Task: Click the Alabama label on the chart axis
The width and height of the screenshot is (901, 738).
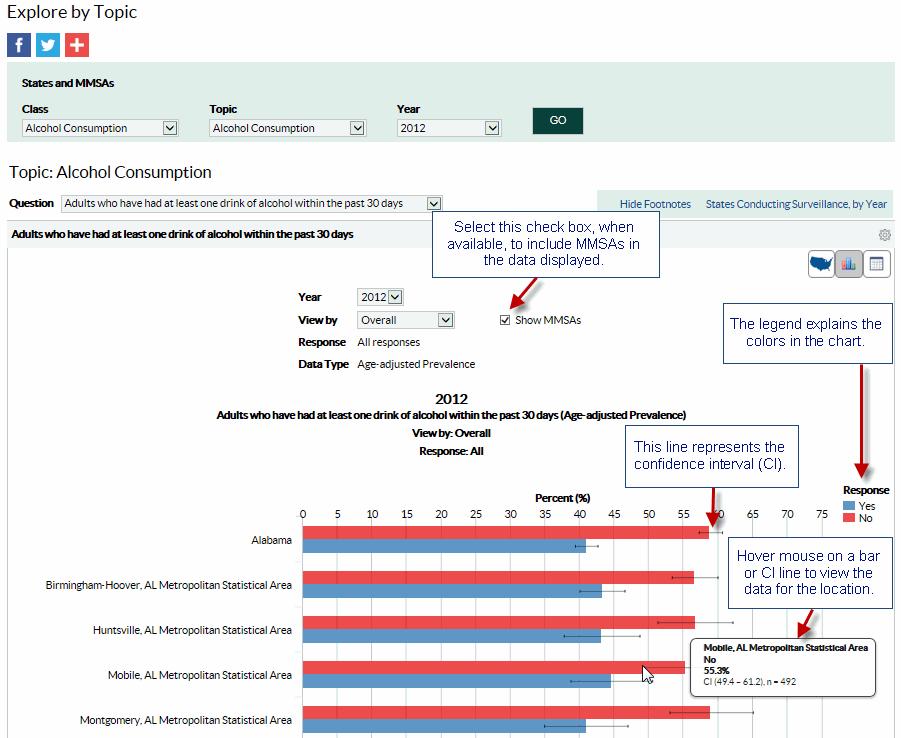Action: 272,540
